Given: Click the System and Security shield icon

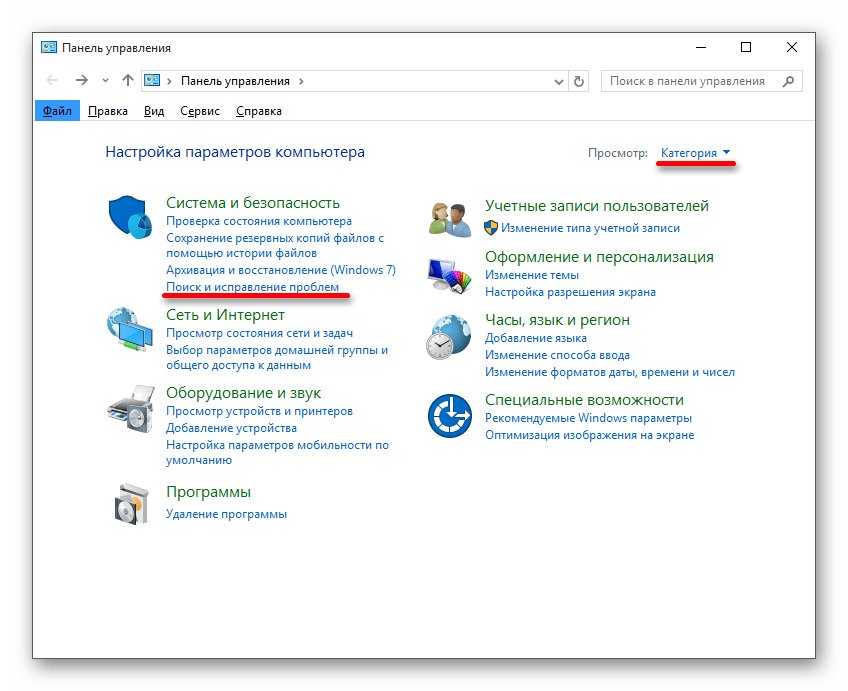Looking at the screenshot, I should [x=130, y=218].
